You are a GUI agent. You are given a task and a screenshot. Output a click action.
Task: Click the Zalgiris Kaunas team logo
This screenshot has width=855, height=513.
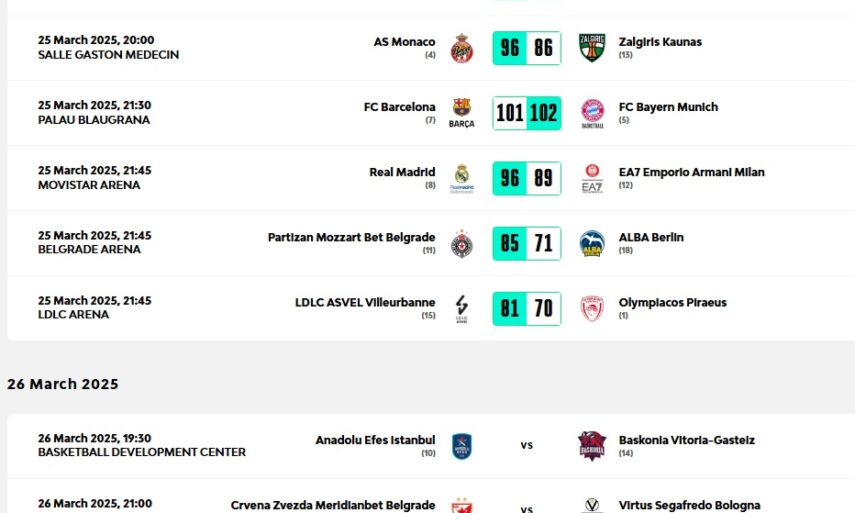point(592,48)
